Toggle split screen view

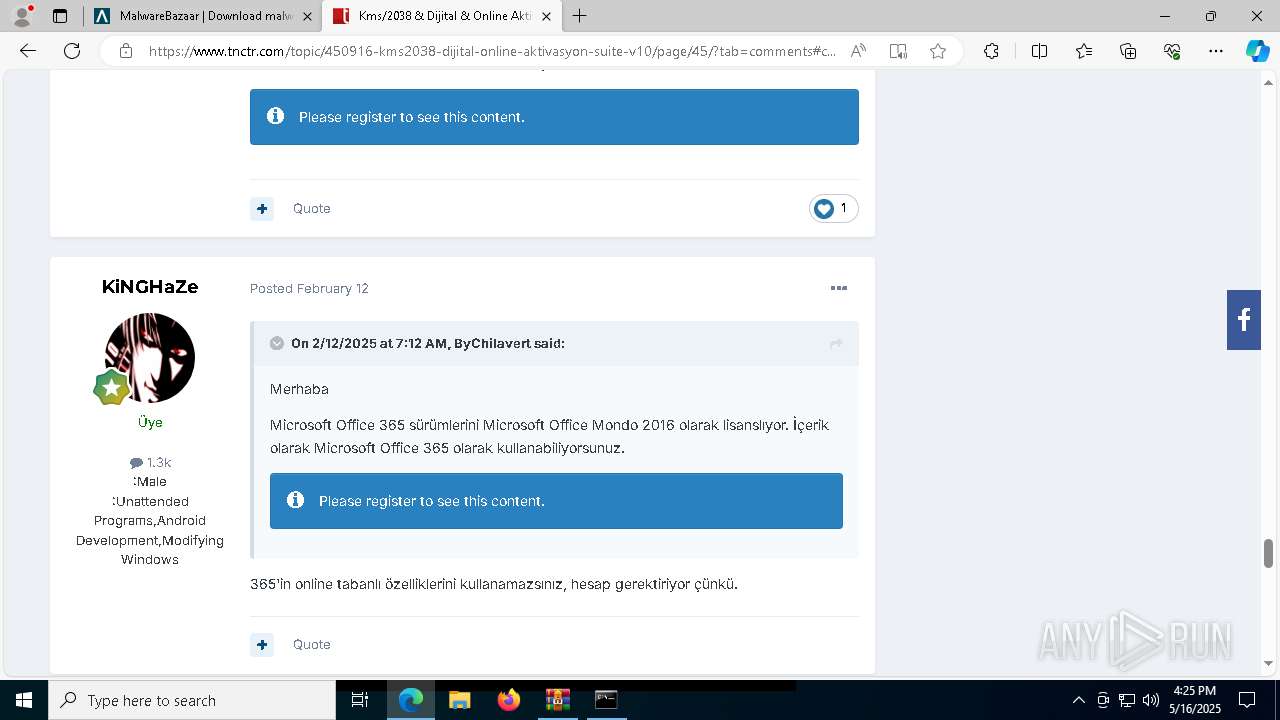[x=1039, y=51]
